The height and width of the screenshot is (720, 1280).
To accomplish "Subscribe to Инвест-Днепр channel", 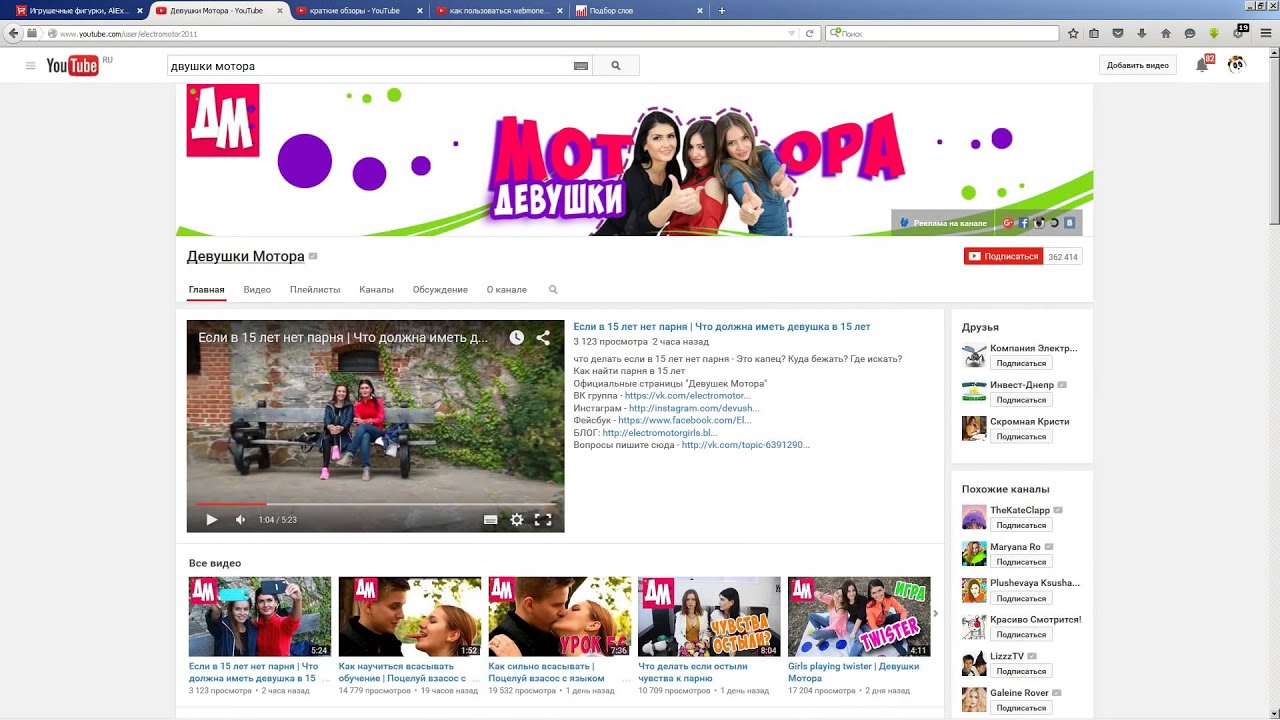I will [1021, 400].
